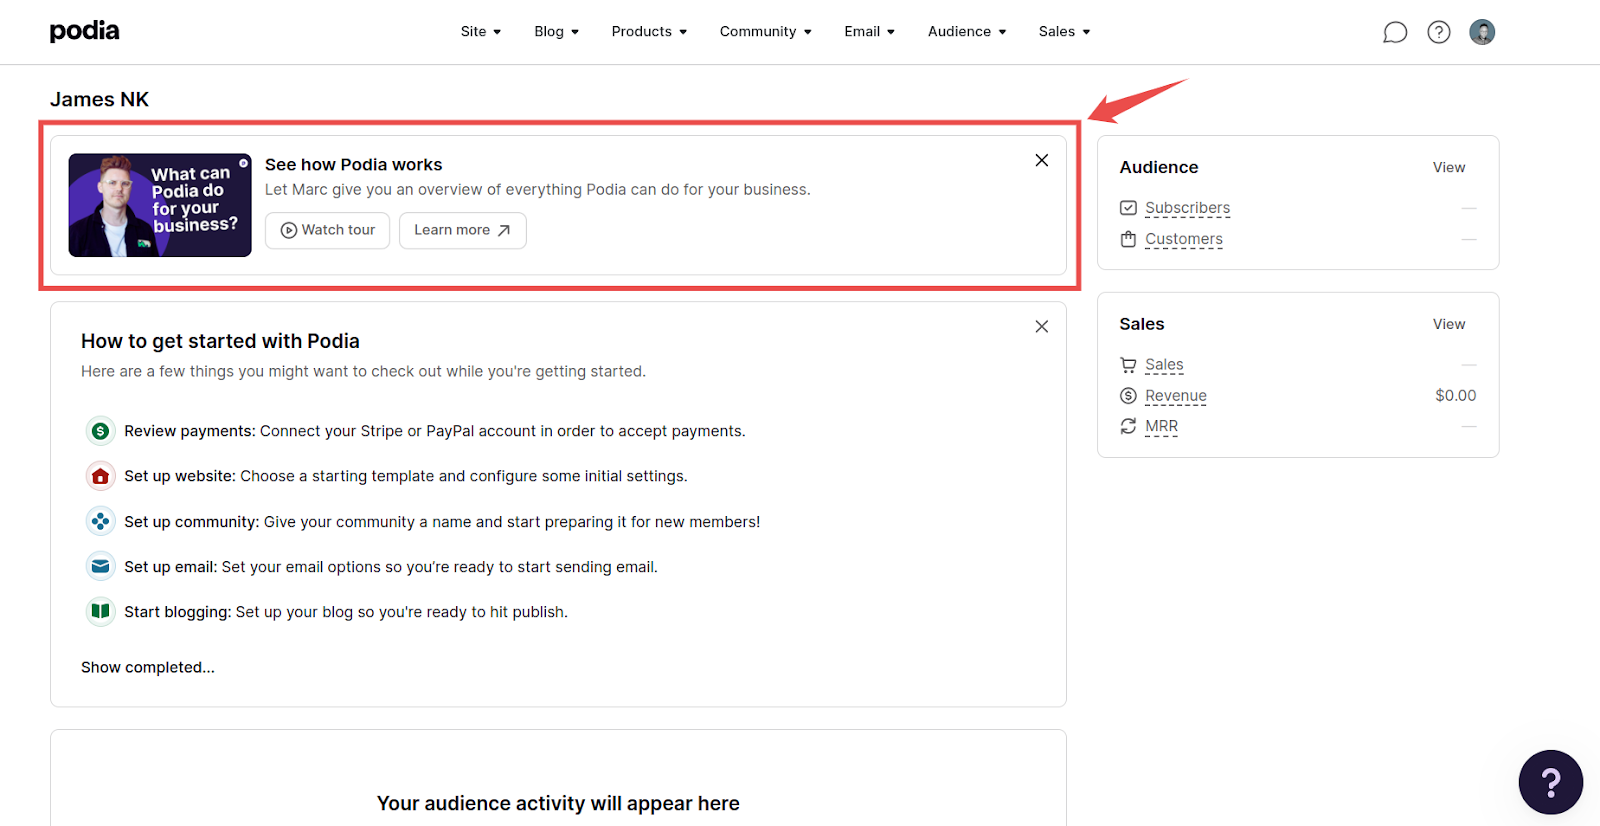Image resolution: width=1600 pixels, height=826 pixels.
Task: Click the How to get started with Podia heading
Action: [220, 341]
